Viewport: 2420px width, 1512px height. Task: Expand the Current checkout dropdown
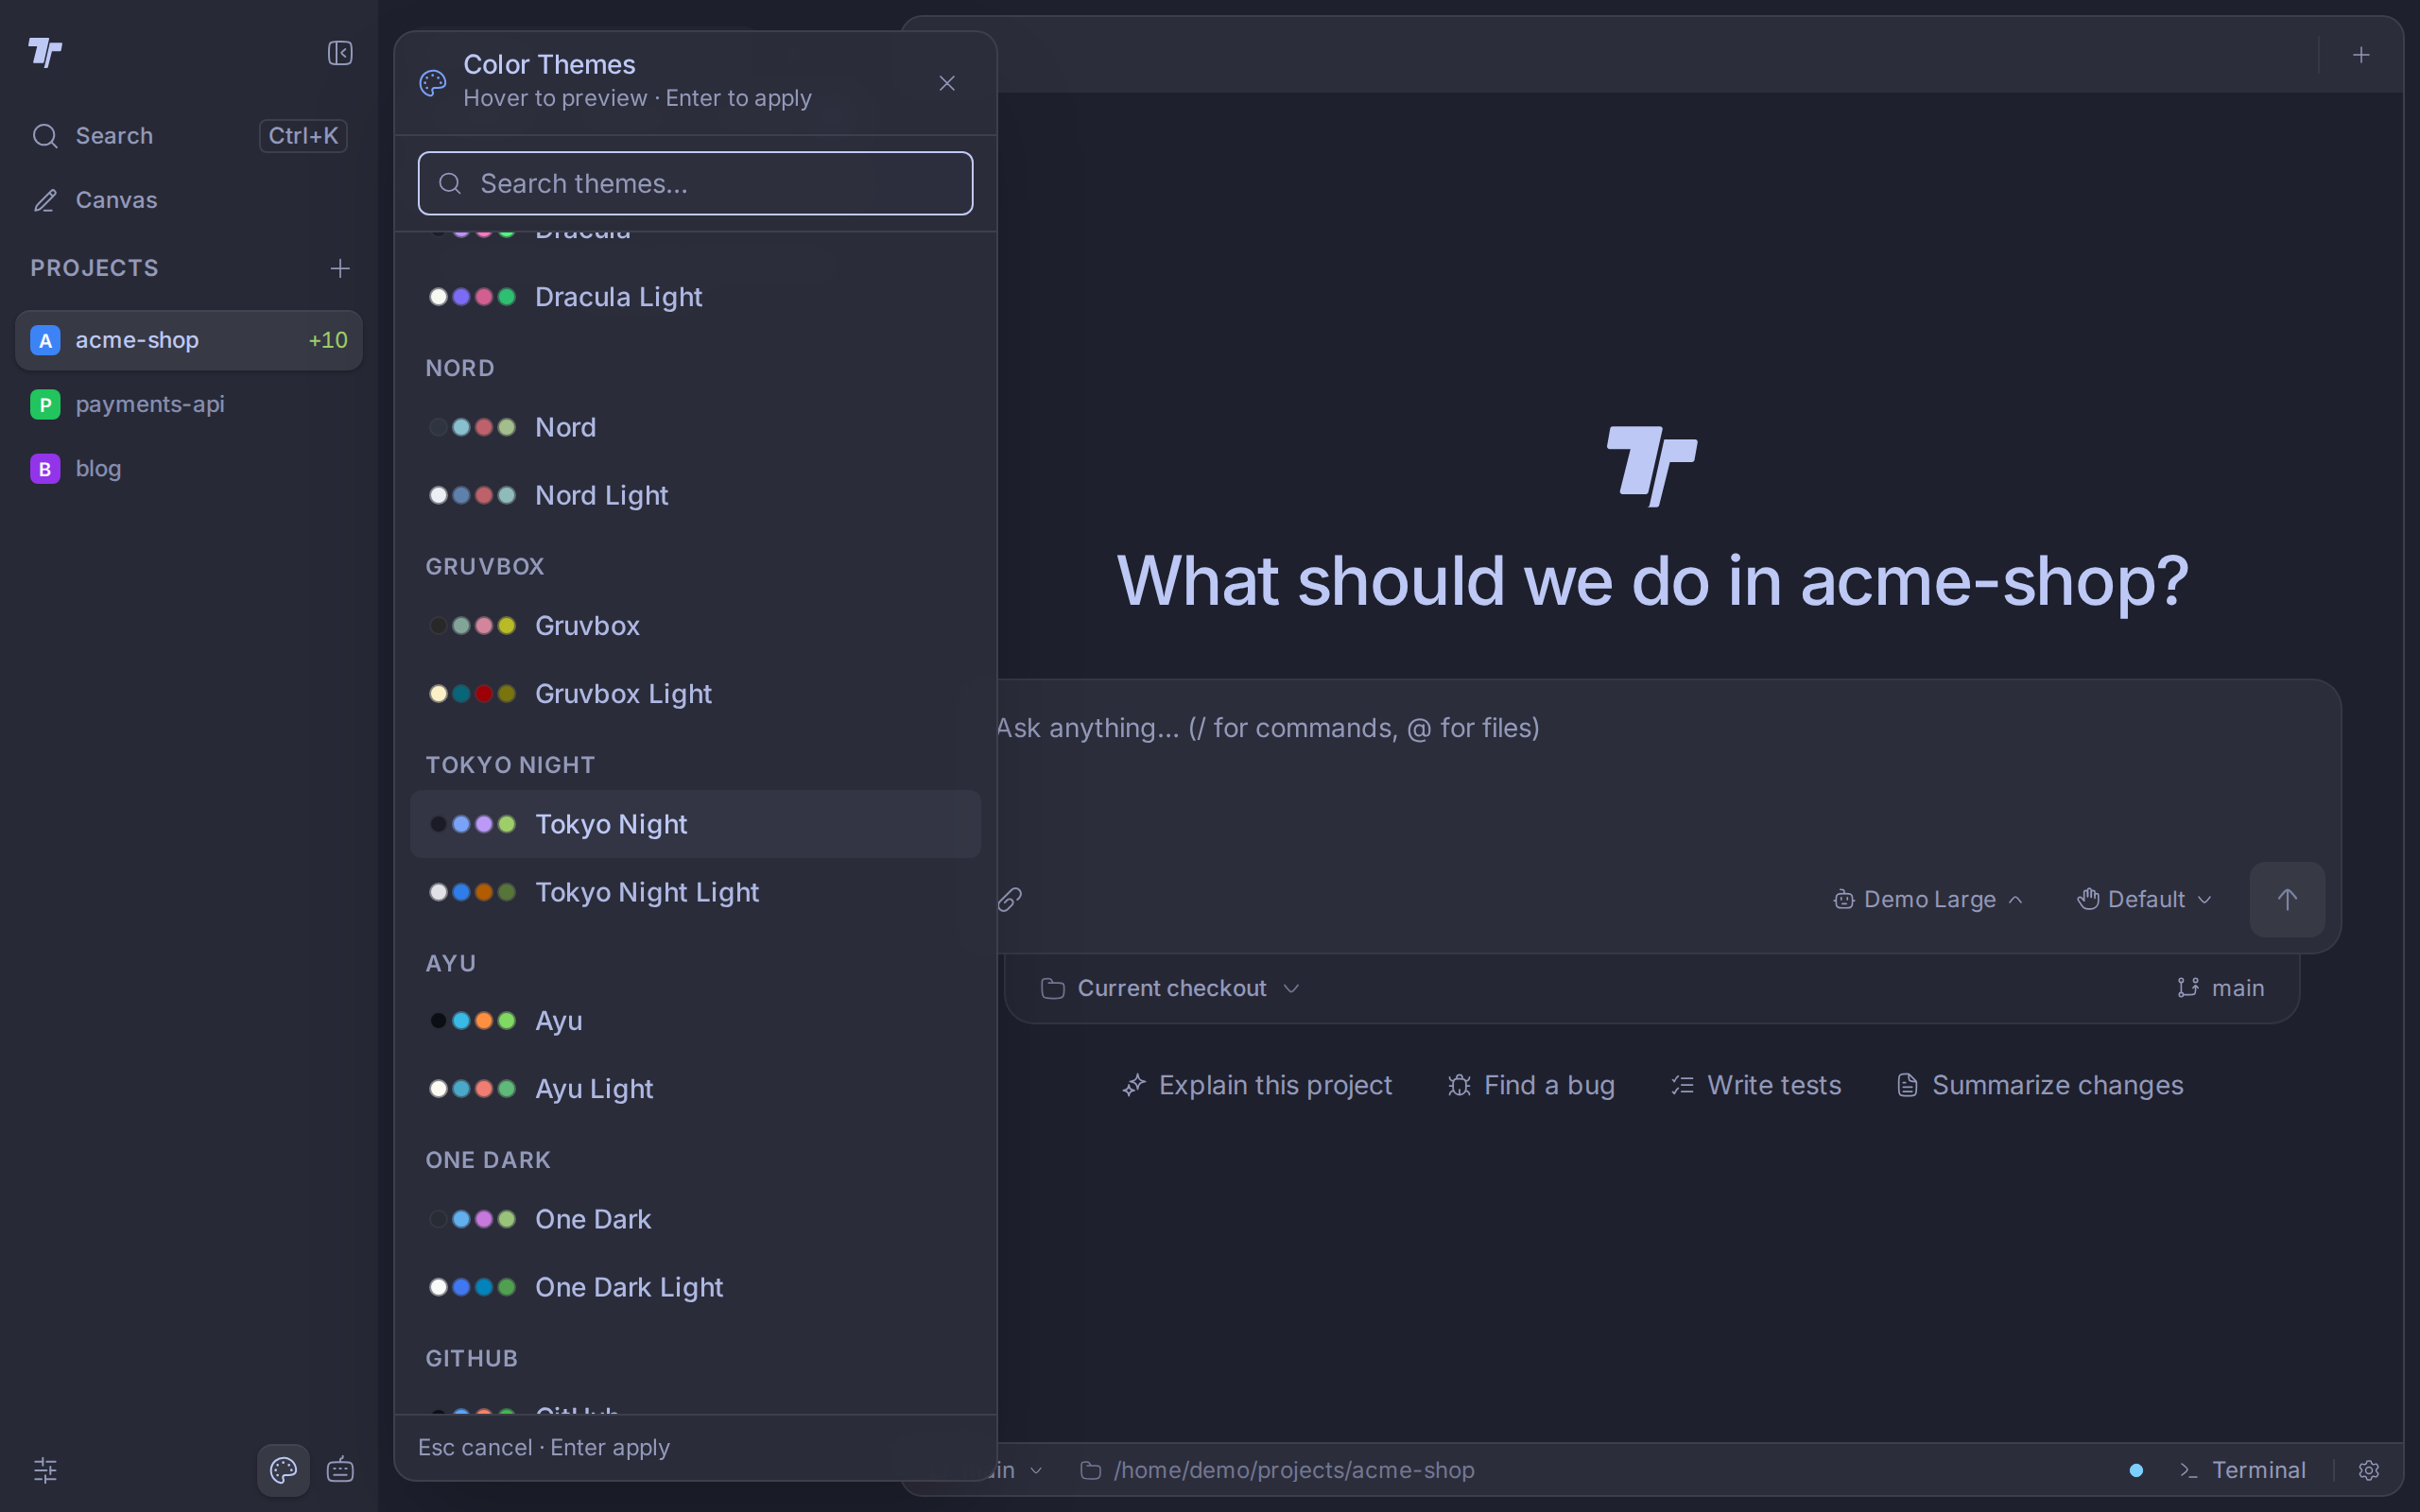click(1170, 988)
